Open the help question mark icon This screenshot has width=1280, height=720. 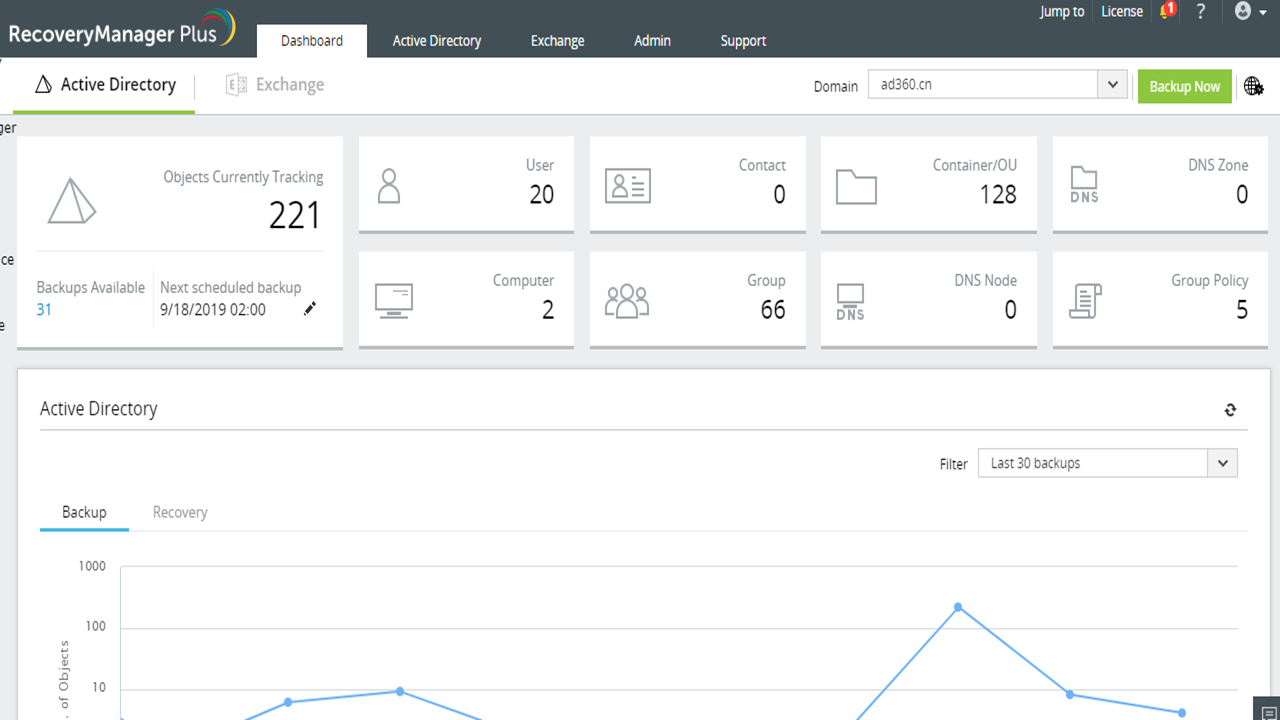pyautogui.click(x=1201, y=11)
